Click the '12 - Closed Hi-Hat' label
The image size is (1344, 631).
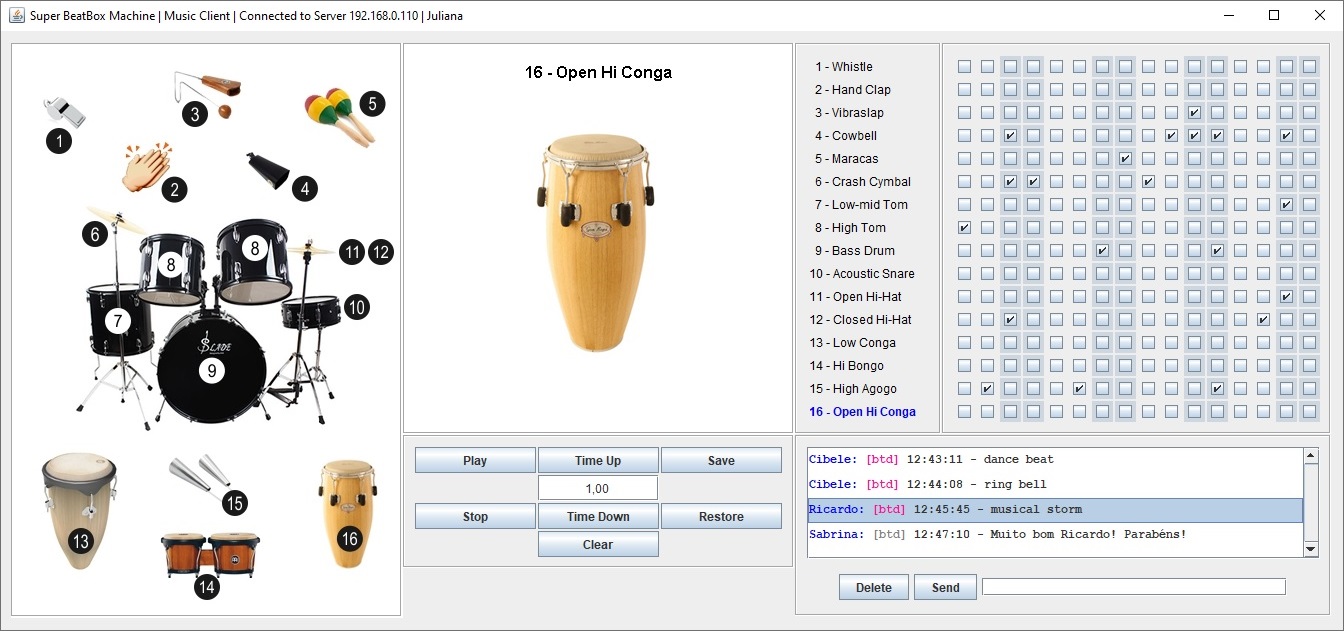coord(861,320)
